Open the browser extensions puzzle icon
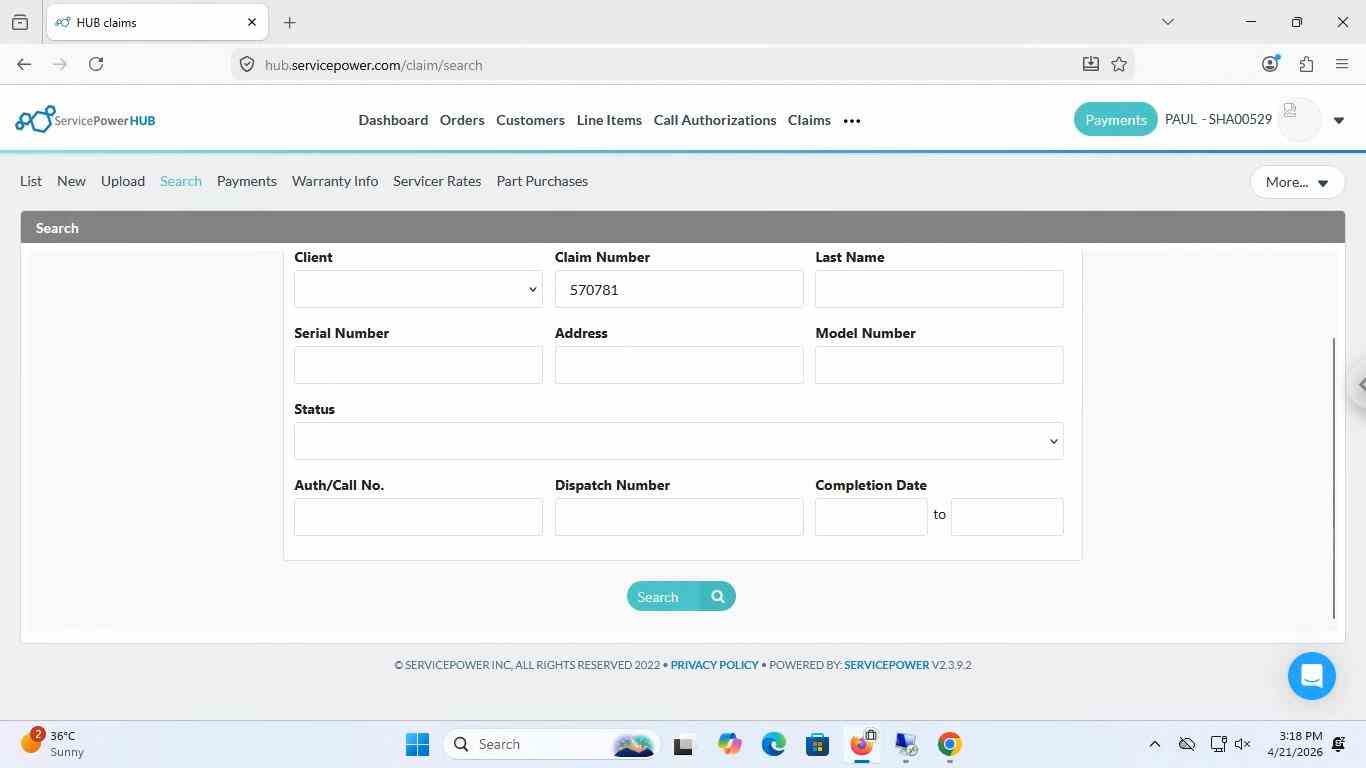Image resolution: width=1366 pixels, height=768 pixels. pos(1306,64)
